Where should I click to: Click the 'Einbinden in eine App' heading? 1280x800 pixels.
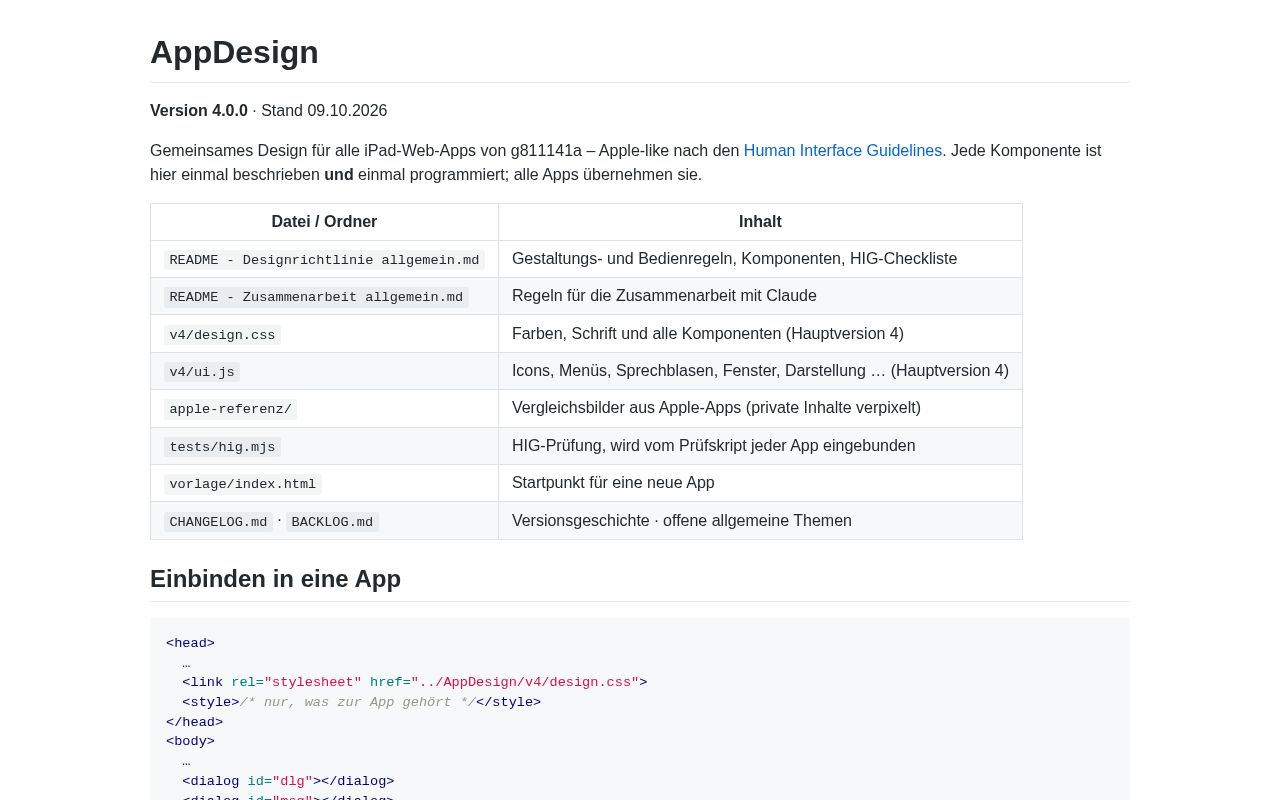tap(275, 579)
